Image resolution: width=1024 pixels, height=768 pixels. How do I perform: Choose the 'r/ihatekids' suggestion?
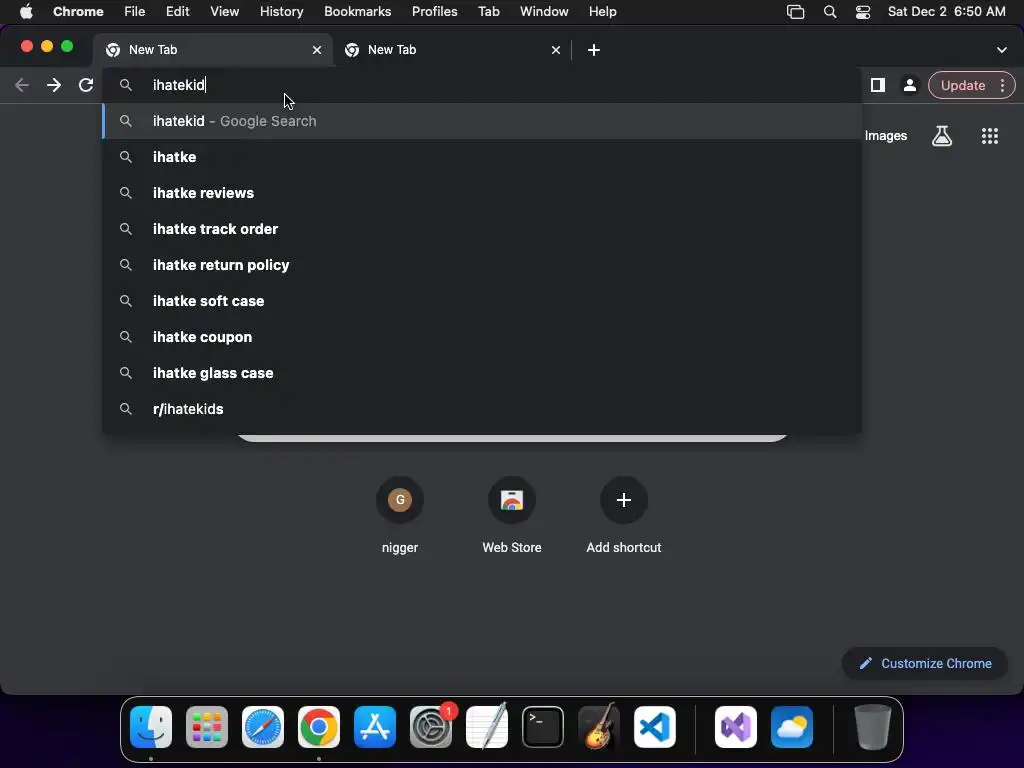point(482,408)
